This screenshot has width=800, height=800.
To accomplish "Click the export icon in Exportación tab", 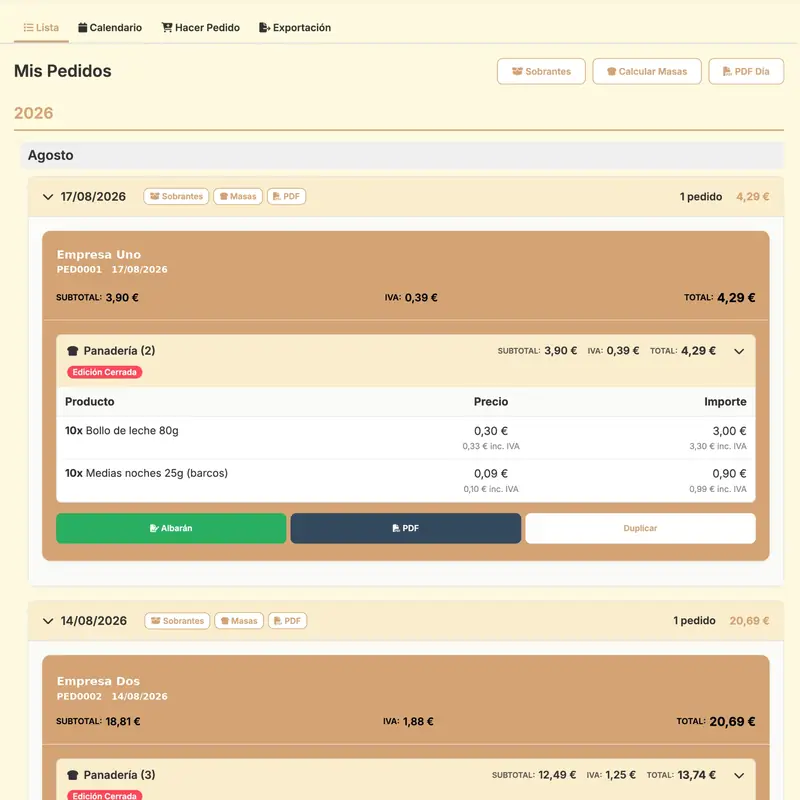I will point(265,28).
